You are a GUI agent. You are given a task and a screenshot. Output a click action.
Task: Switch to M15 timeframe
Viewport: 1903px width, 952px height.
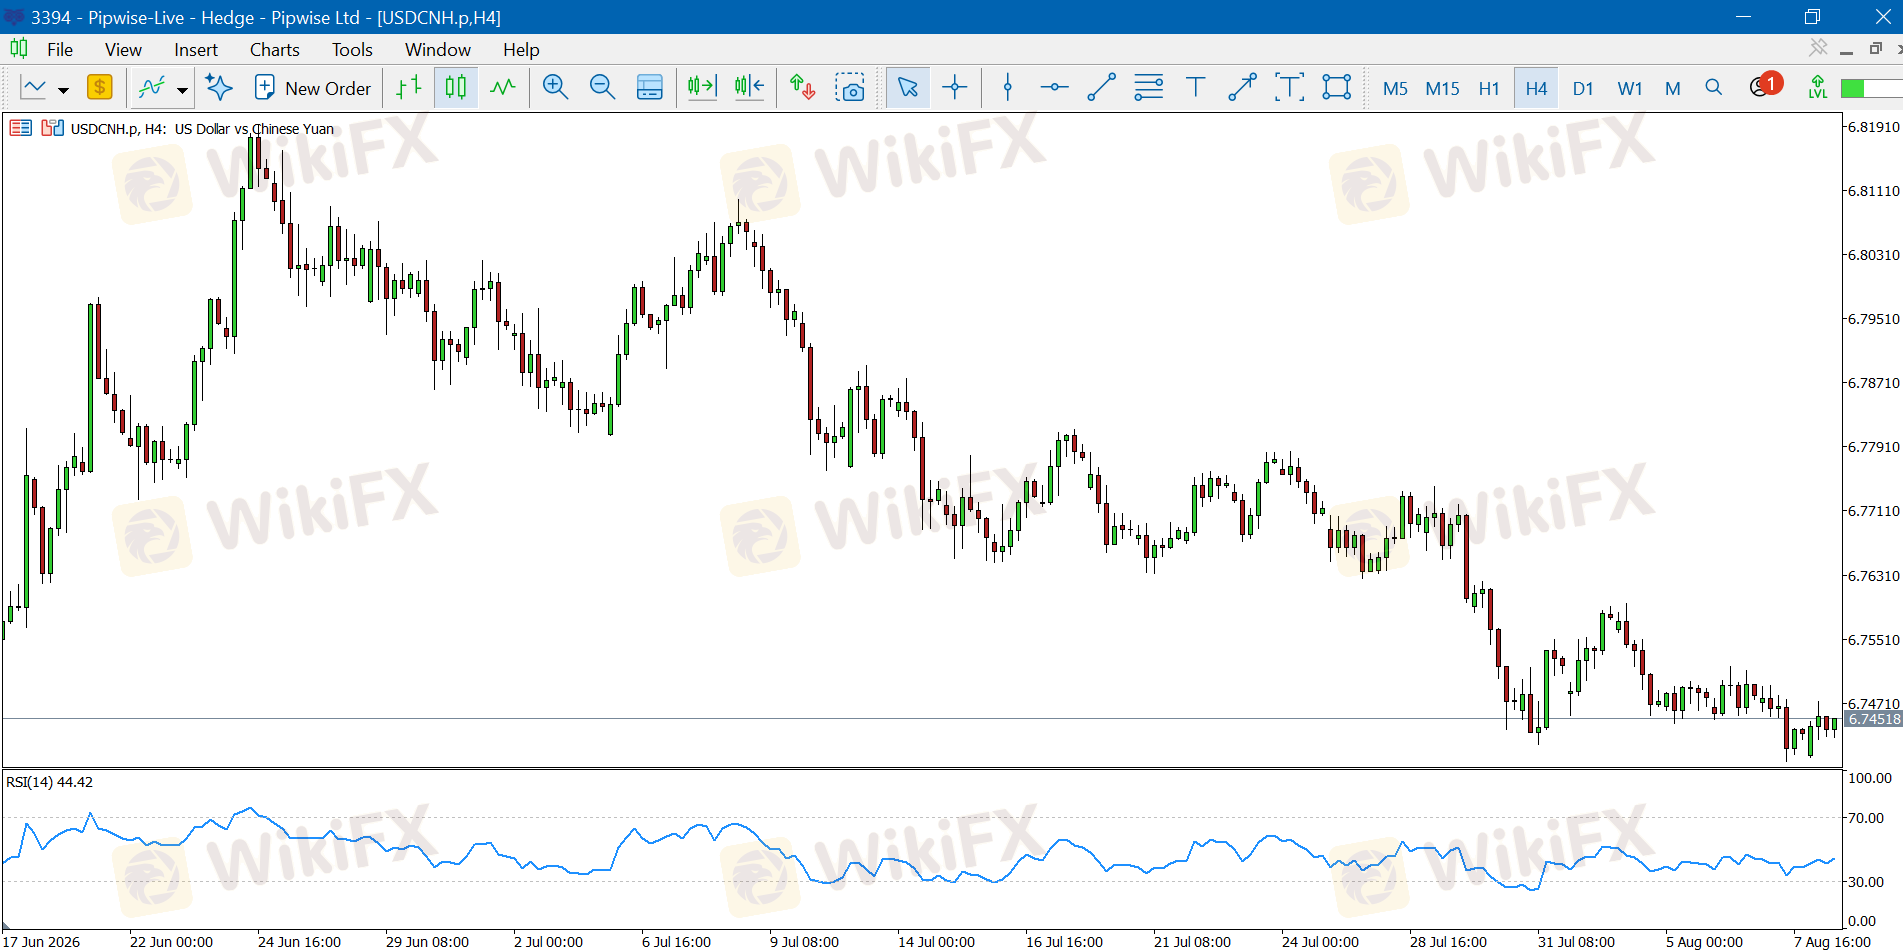tap(1442, 89)
